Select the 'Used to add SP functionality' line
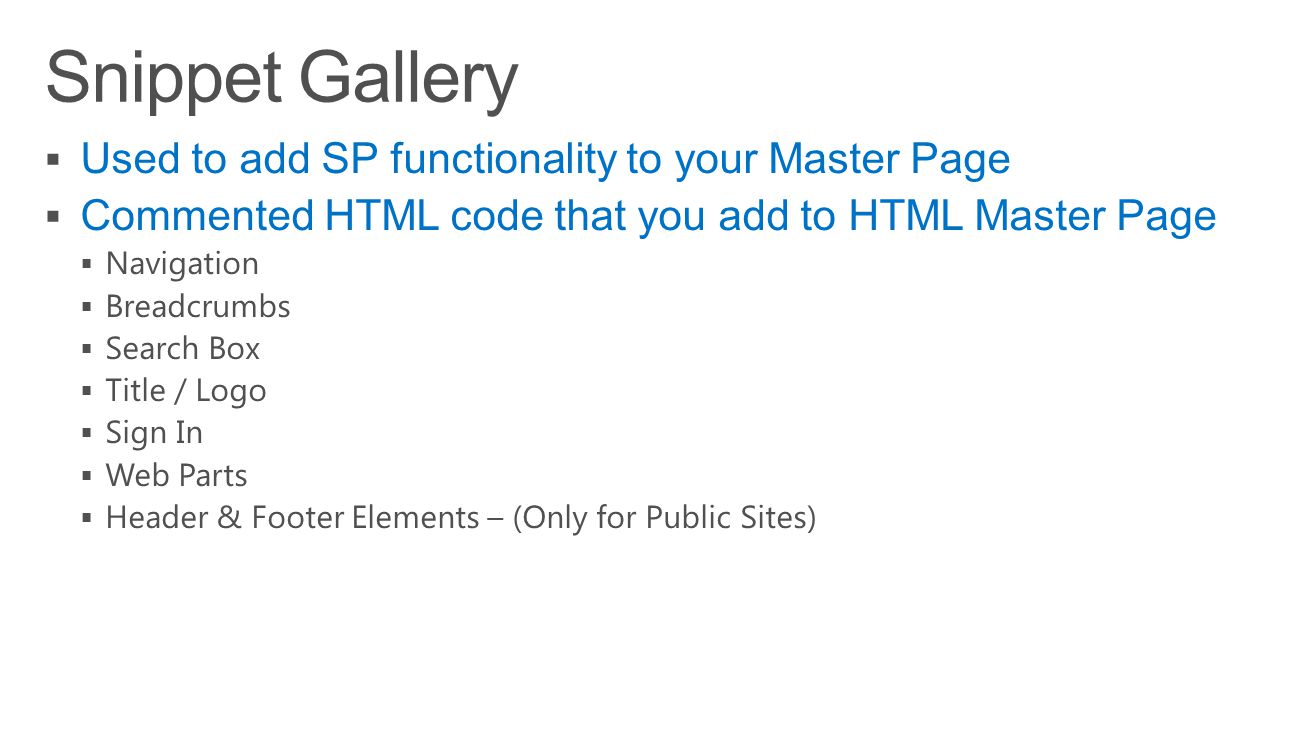Image resolution: width=1305 pixels, height=734 pixels. pyautogui.click(x=545, y=159)
